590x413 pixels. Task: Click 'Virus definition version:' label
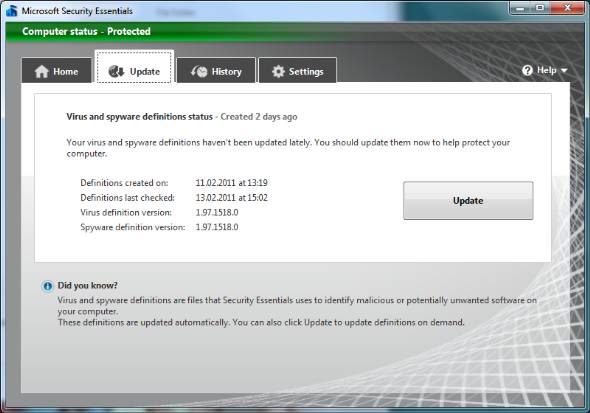126,213
